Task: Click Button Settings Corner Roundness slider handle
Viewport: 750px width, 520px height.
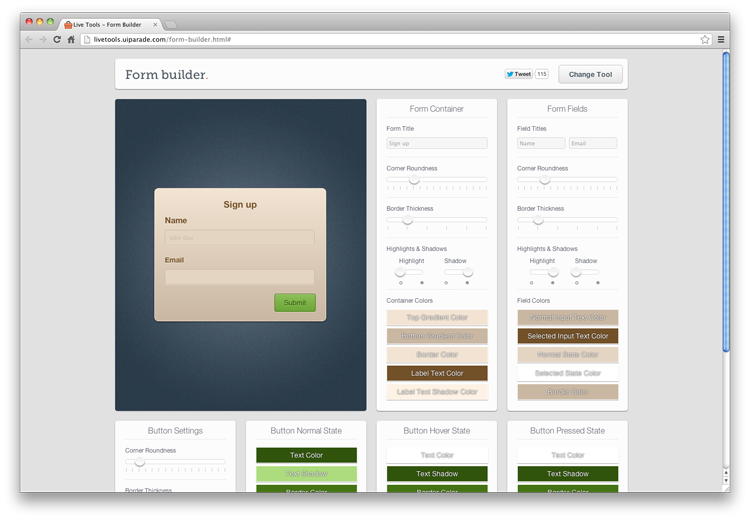Action: (139, 462)
